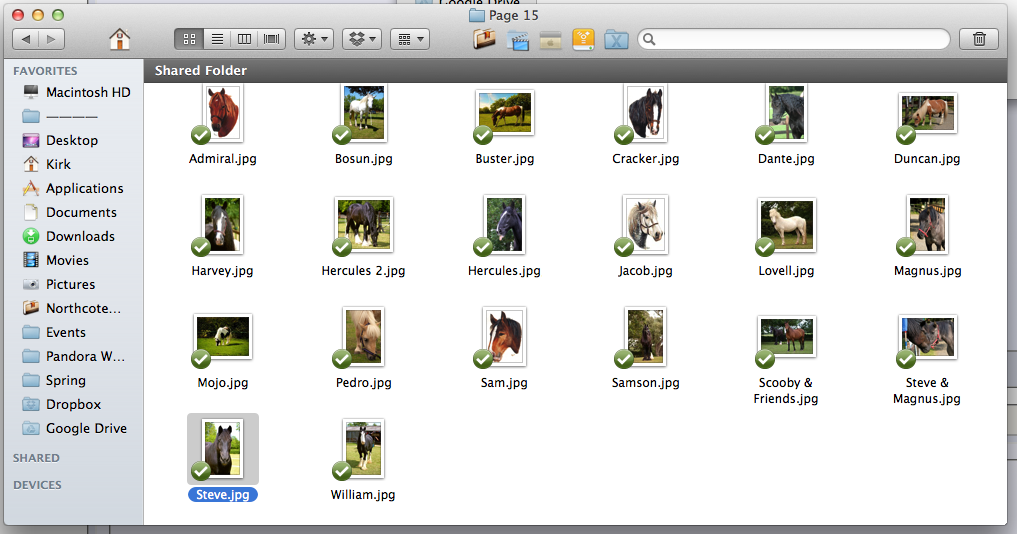Click the SHARED sidebar section header
The width and height of the screenshot is (1017, 534).
36,458
